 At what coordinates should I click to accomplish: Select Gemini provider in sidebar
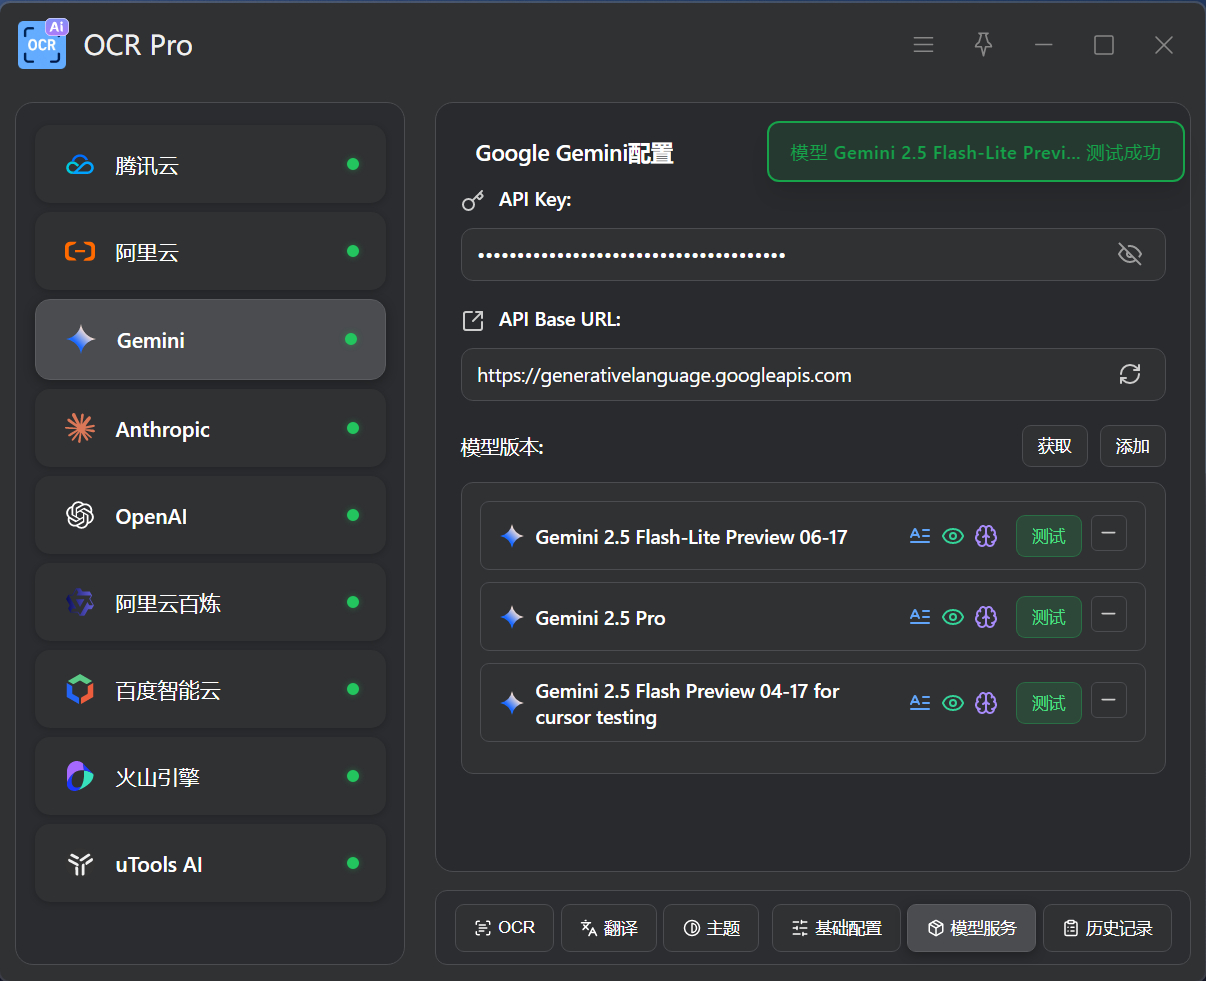(x=210, y=340)
